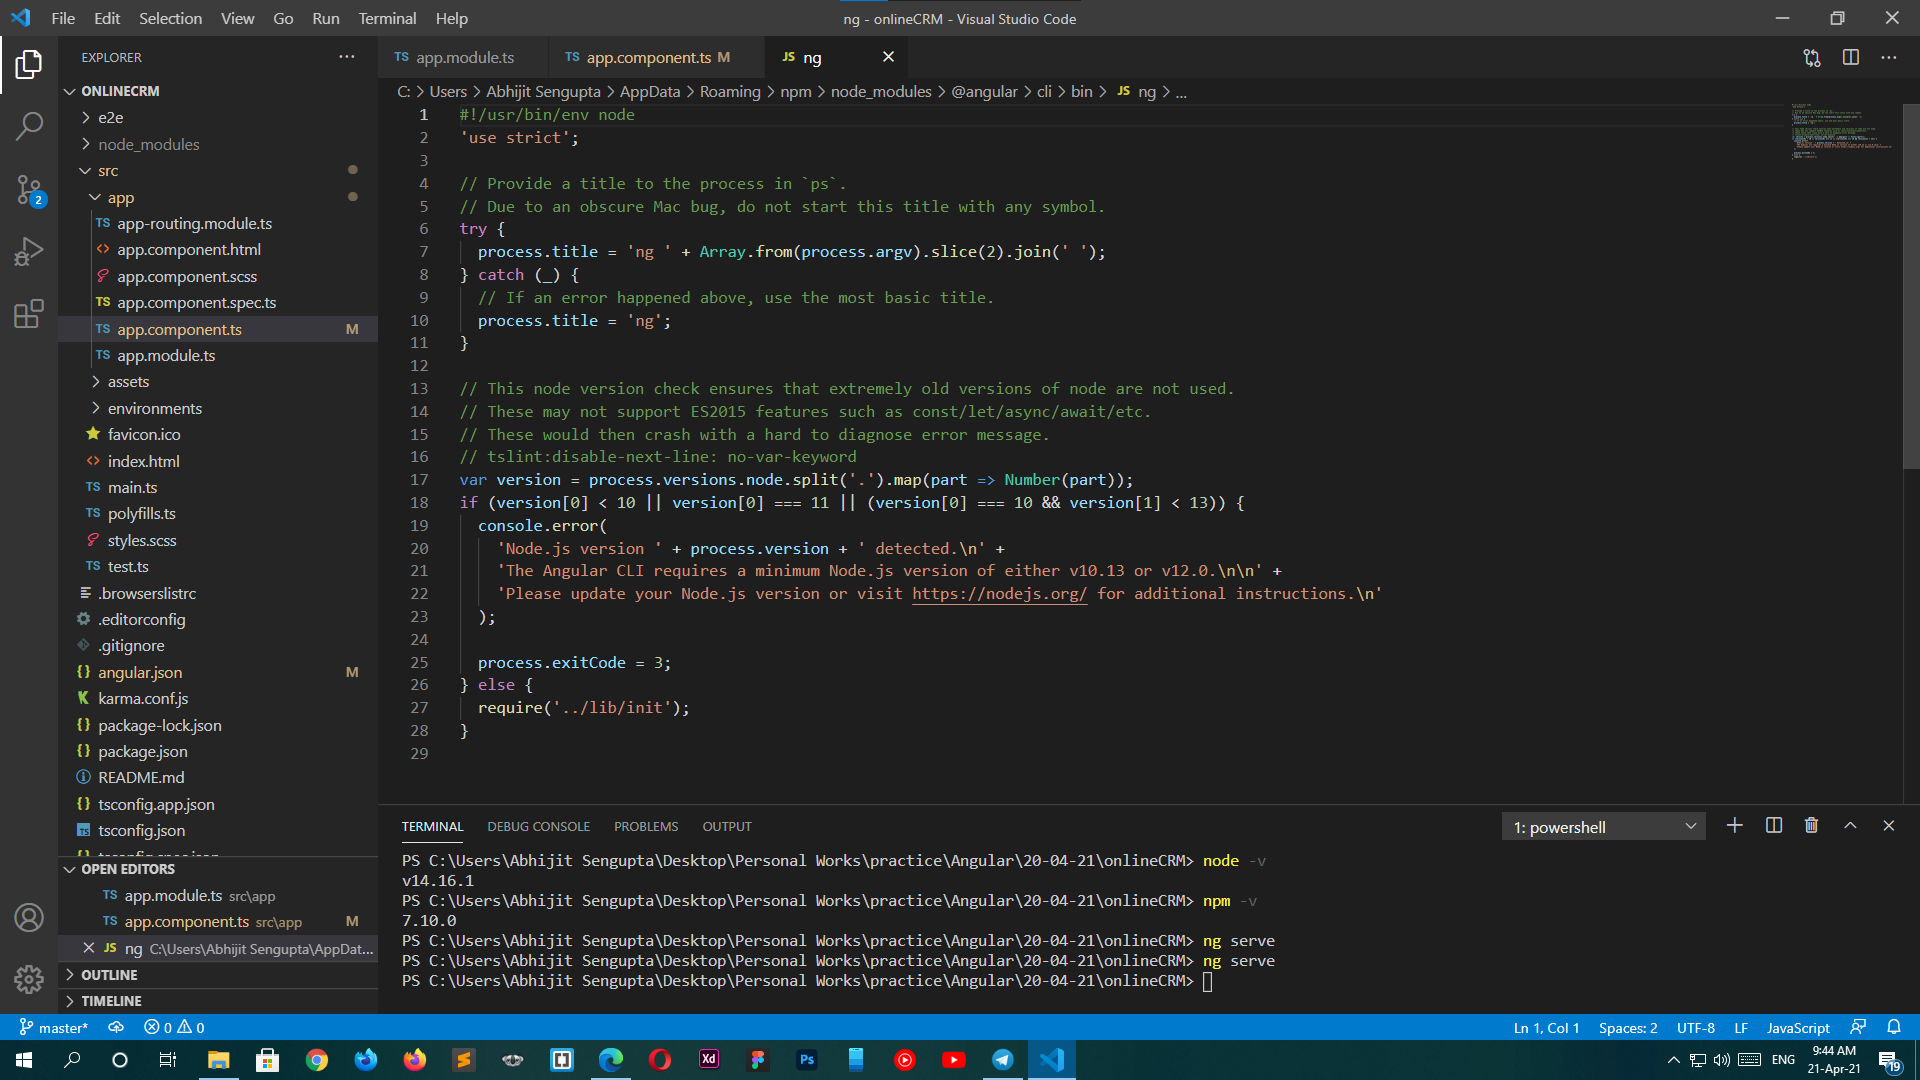Screen dimensions: 1920x1080
Task: Click the Split Editor Right icon
Action: pos(1850,58)
